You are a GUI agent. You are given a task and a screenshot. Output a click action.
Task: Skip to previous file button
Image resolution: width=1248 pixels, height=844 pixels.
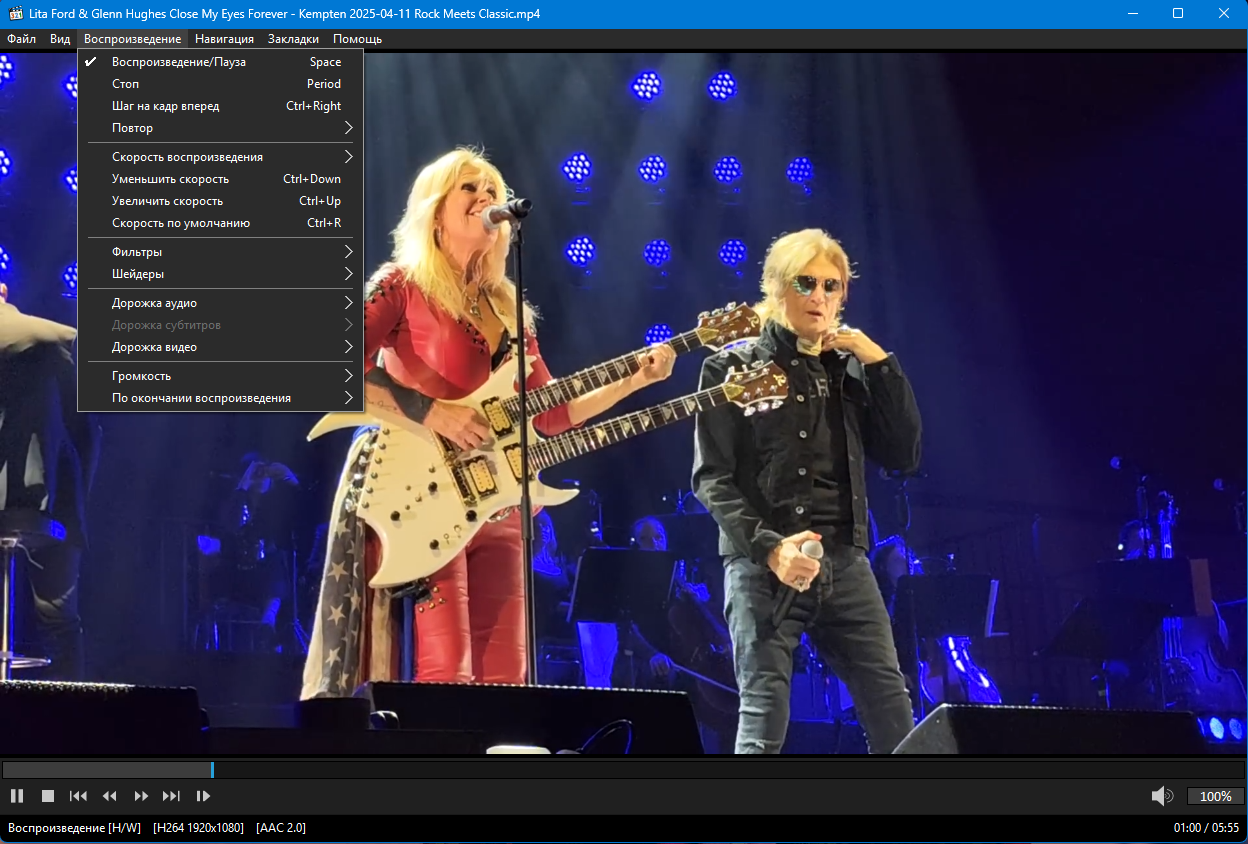tap(78, 796)
